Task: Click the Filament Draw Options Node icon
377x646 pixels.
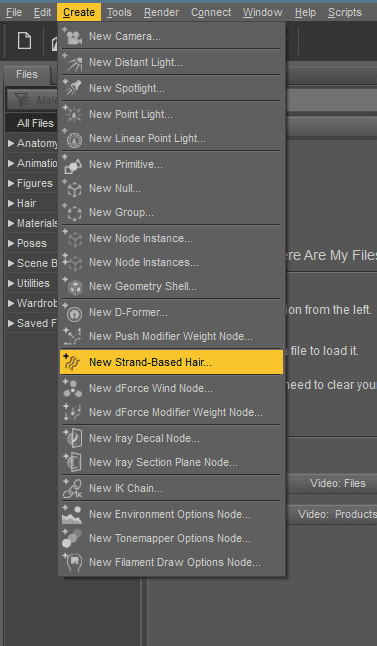Action: point(73,562)
